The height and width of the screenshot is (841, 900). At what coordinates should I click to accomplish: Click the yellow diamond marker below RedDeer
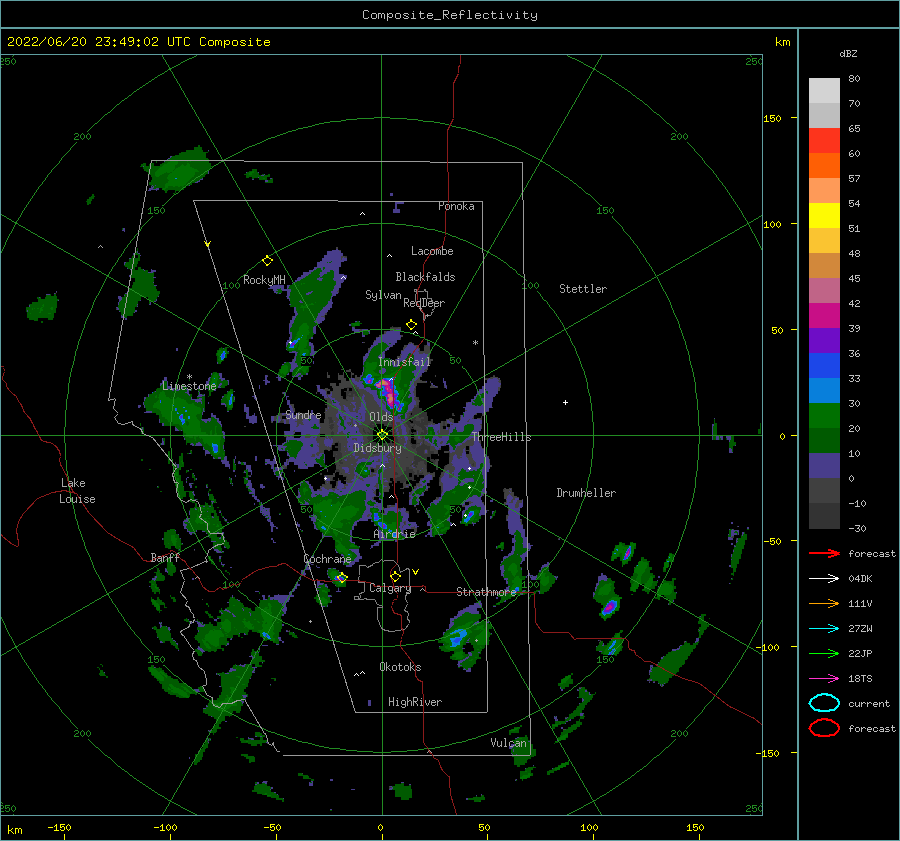[x=412, y=325]
